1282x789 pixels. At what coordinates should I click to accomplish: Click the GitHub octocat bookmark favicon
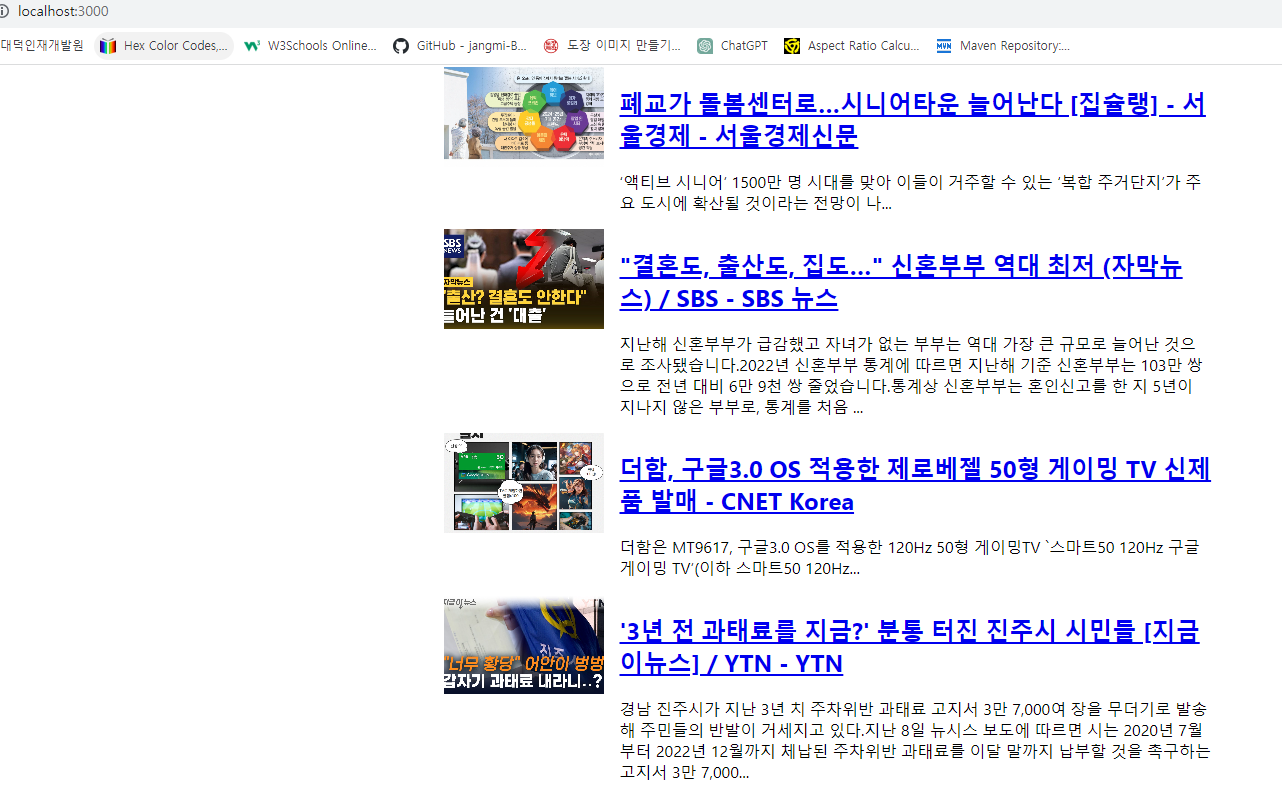(x=401, y=46)
